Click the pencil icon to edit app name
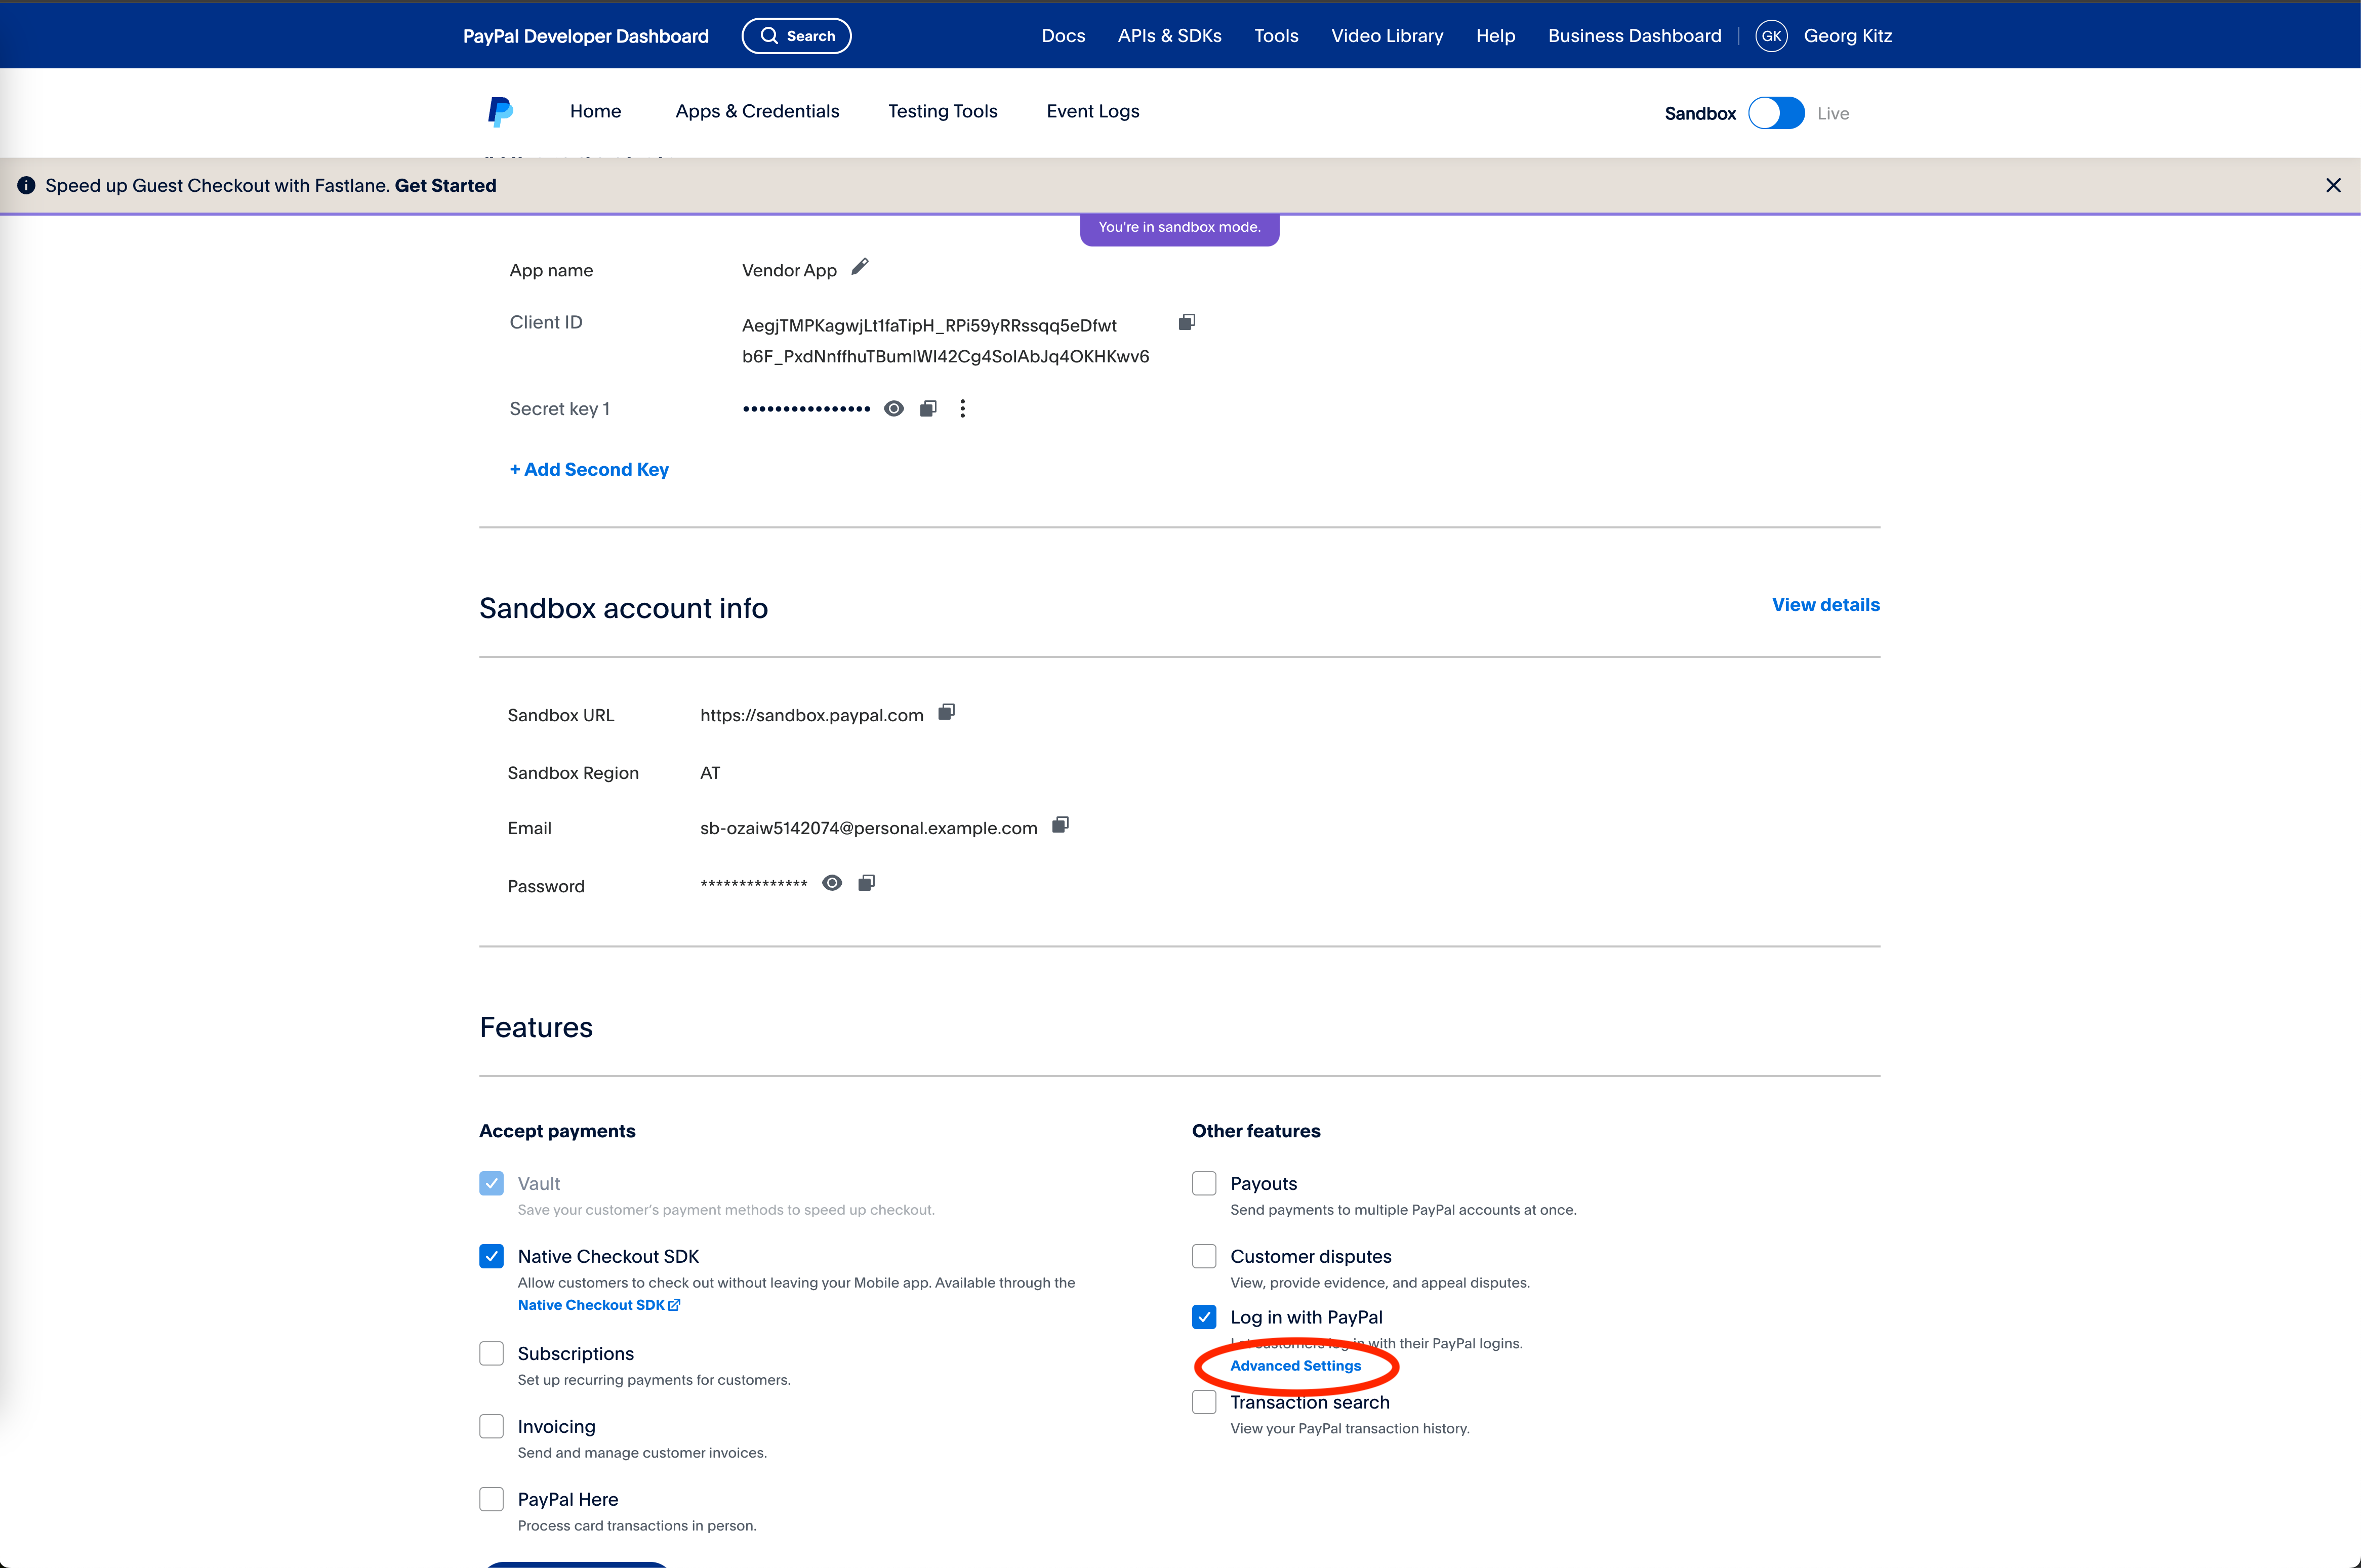The width and height of the screenshot is (2361, 1568). 860,267
